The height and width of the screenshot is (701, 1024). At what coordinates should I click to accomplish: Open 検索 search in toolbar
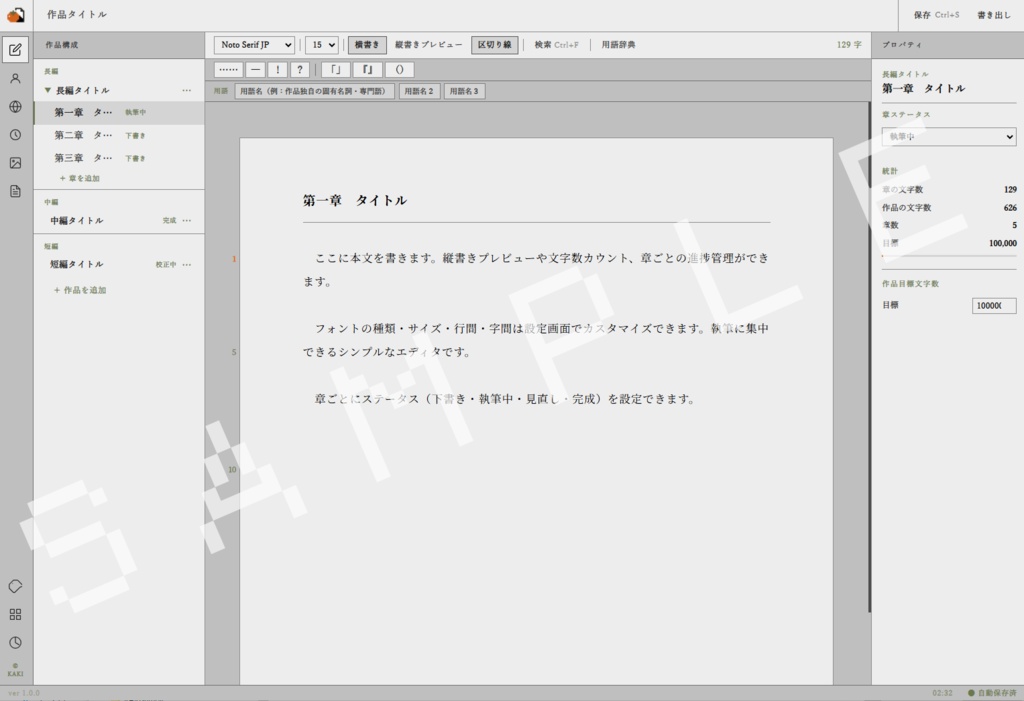click(x=556, y=44)
